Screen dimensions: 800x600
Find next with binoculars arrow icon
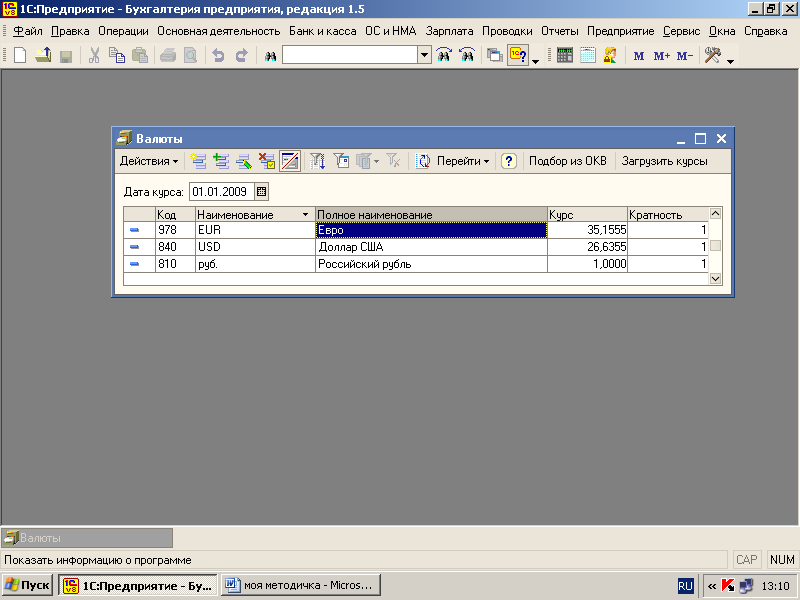[x=444, y=55]
